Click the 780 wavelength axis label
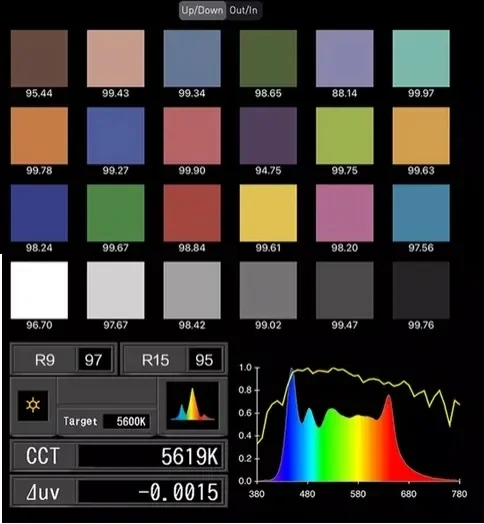The width and height of the screenshot is (484, 524). coord(459,494)
